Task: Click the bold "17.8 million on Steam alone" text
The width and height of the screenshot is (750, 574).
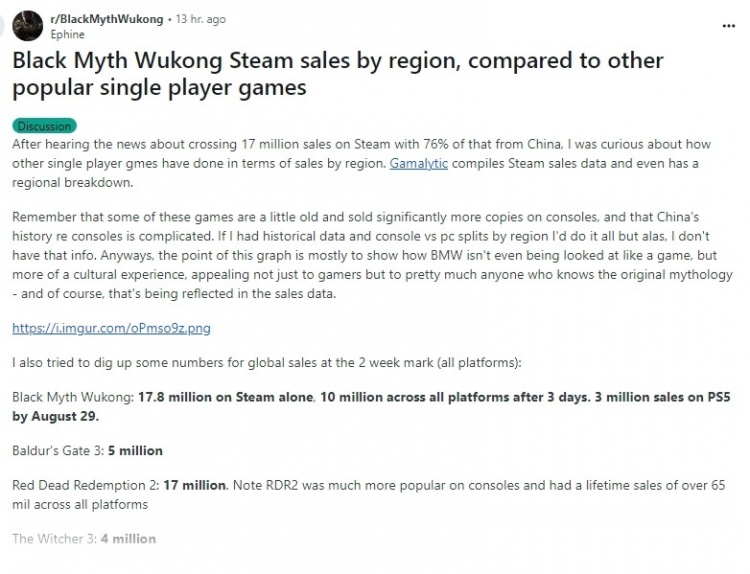Action: (x=228, y=397)
